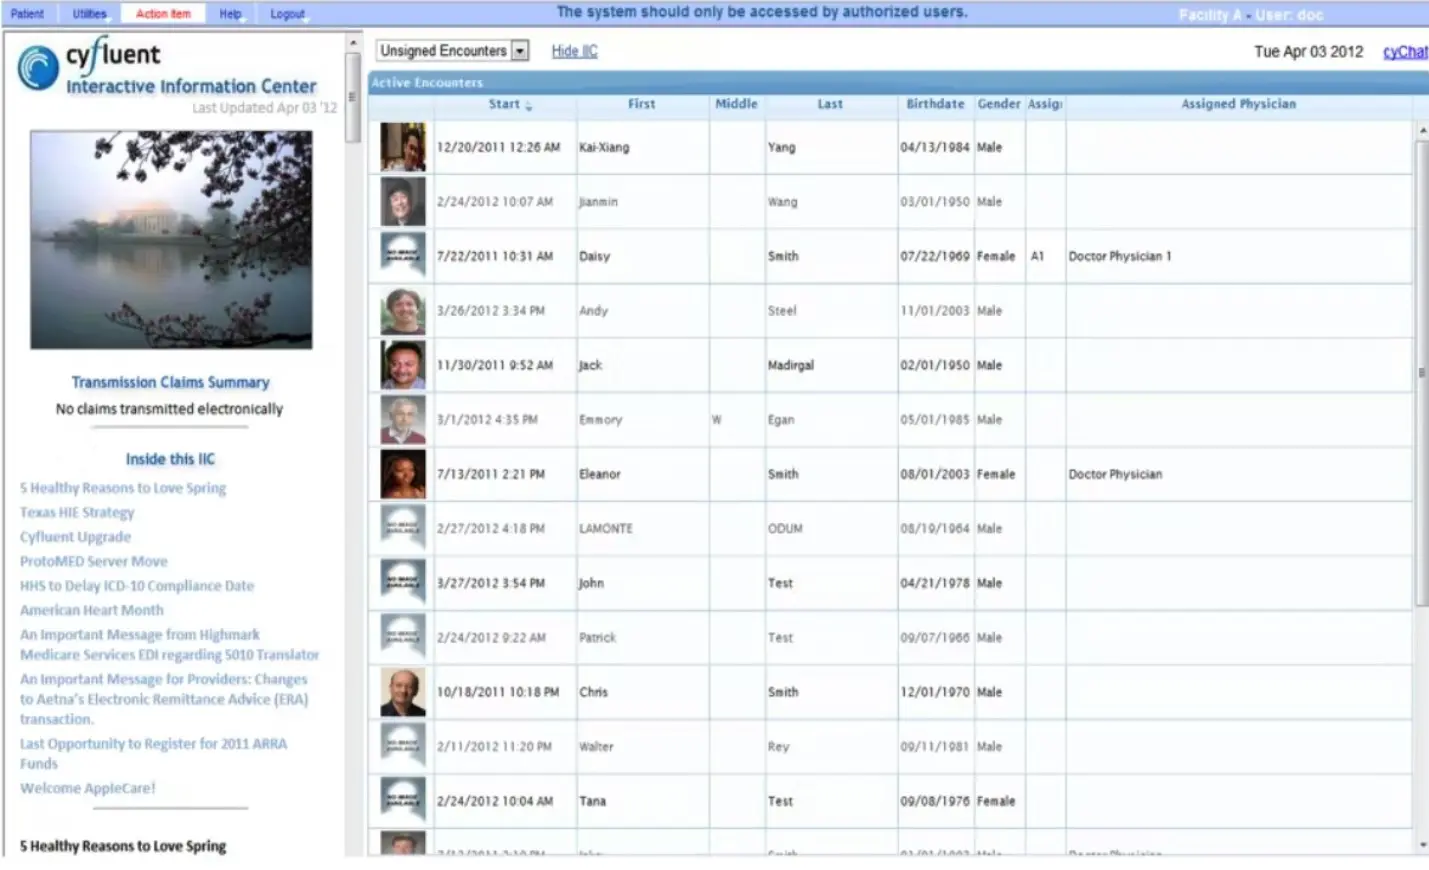Sort encounters by the Birthdate column header
This screenshot has height=870, width=1429.
tap(934, 104)
